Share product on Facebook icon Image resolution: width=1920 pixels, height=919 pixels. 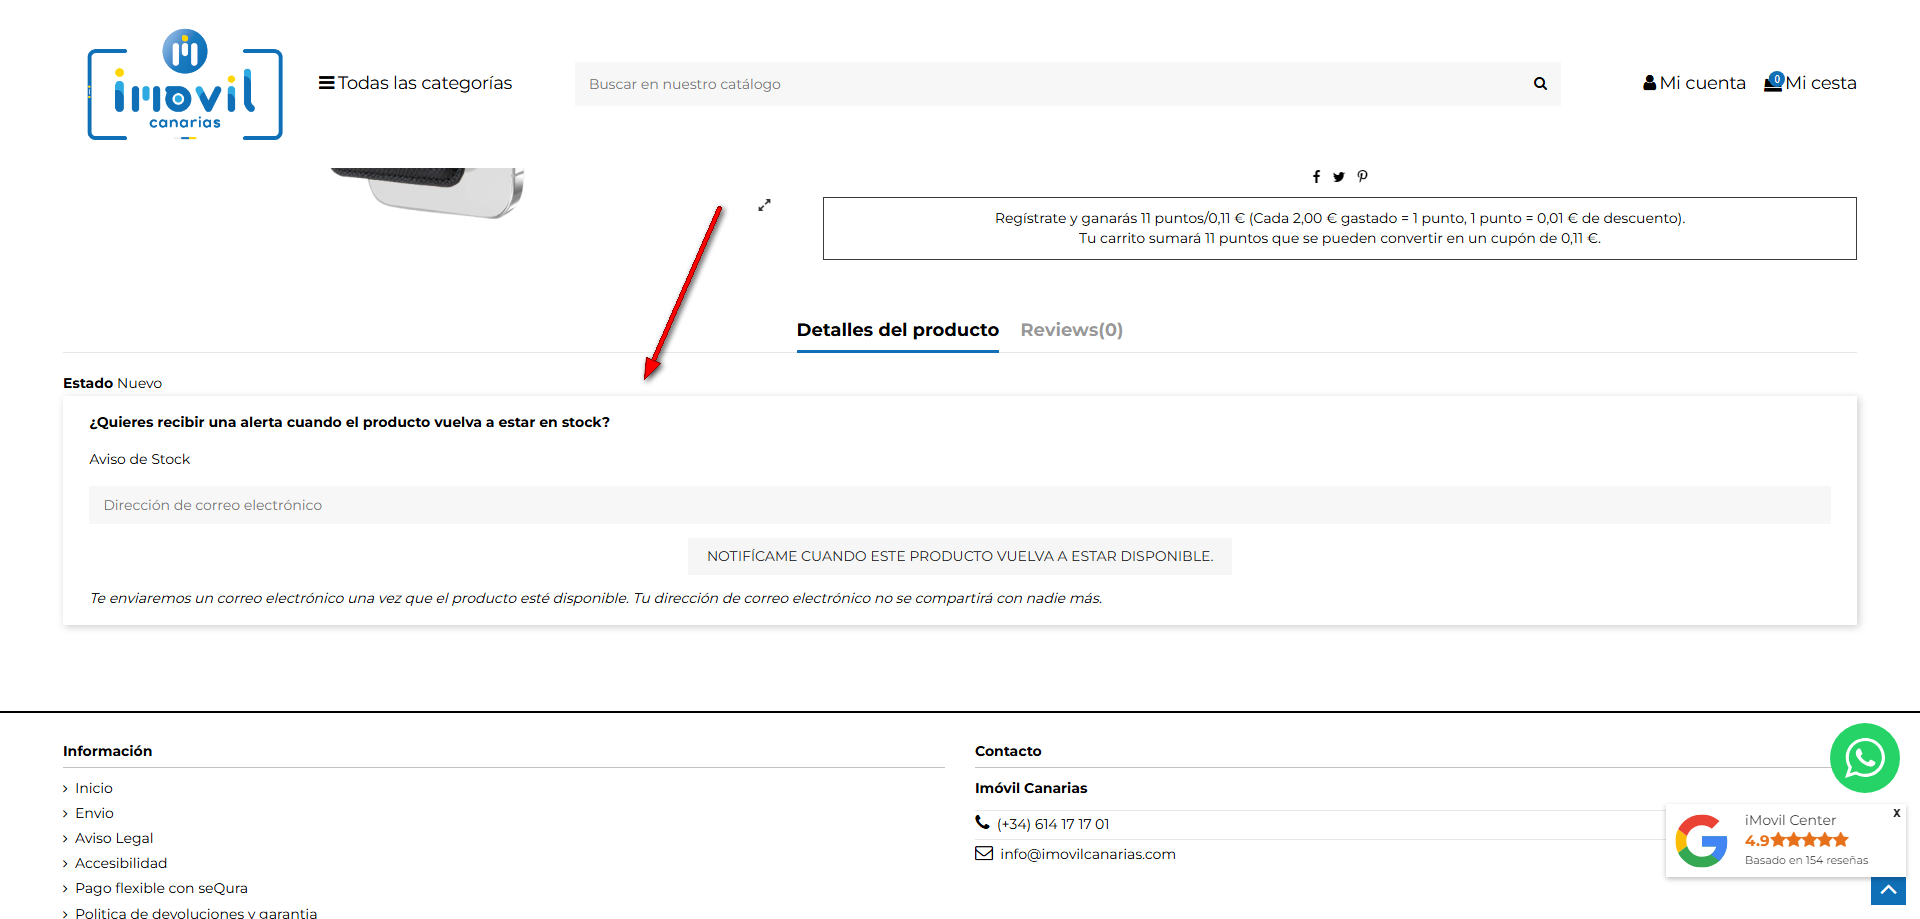(1316, 177)
